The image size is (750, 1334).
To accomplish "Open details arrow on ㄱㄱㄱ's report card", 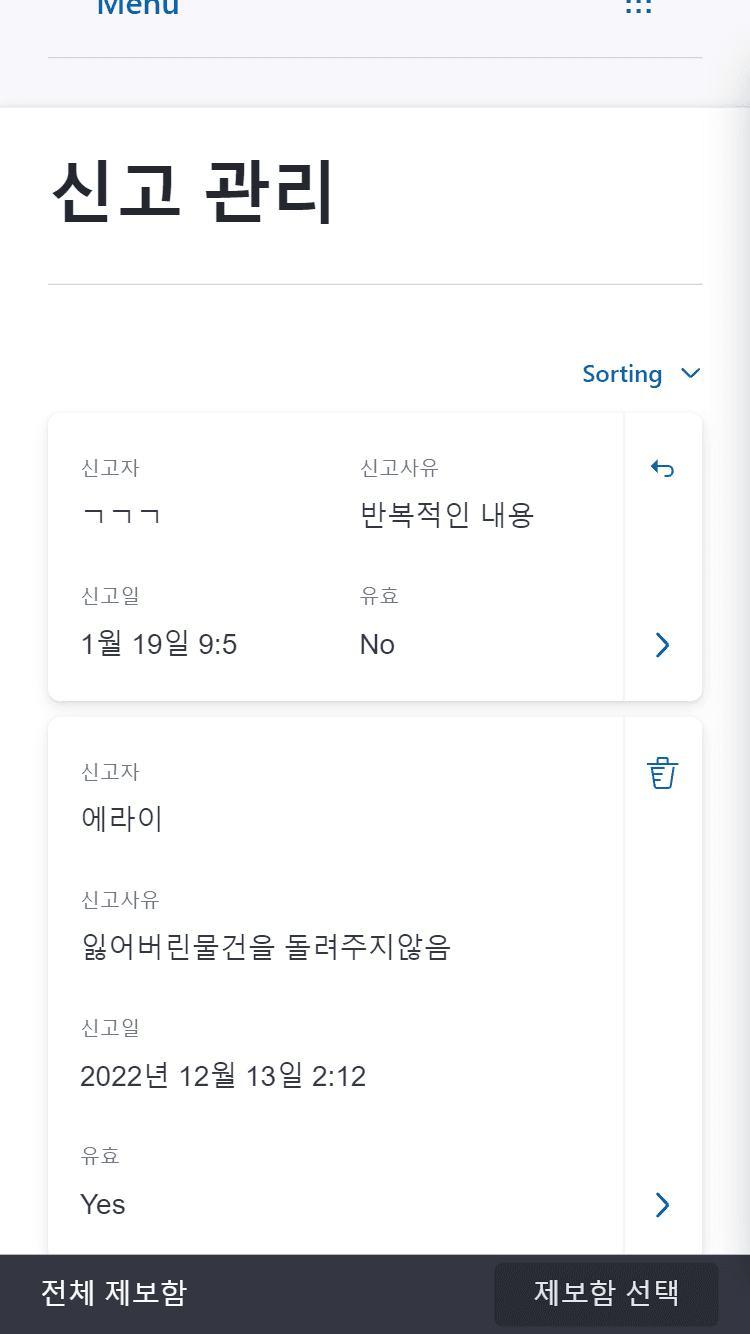I will (x=662, y=645).
